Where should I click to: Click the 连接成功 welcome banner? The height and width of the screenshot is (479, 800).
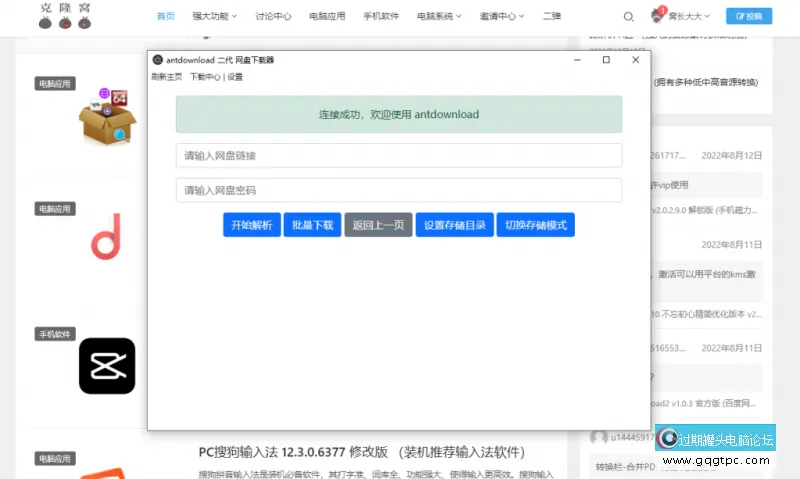pos(399,114)
